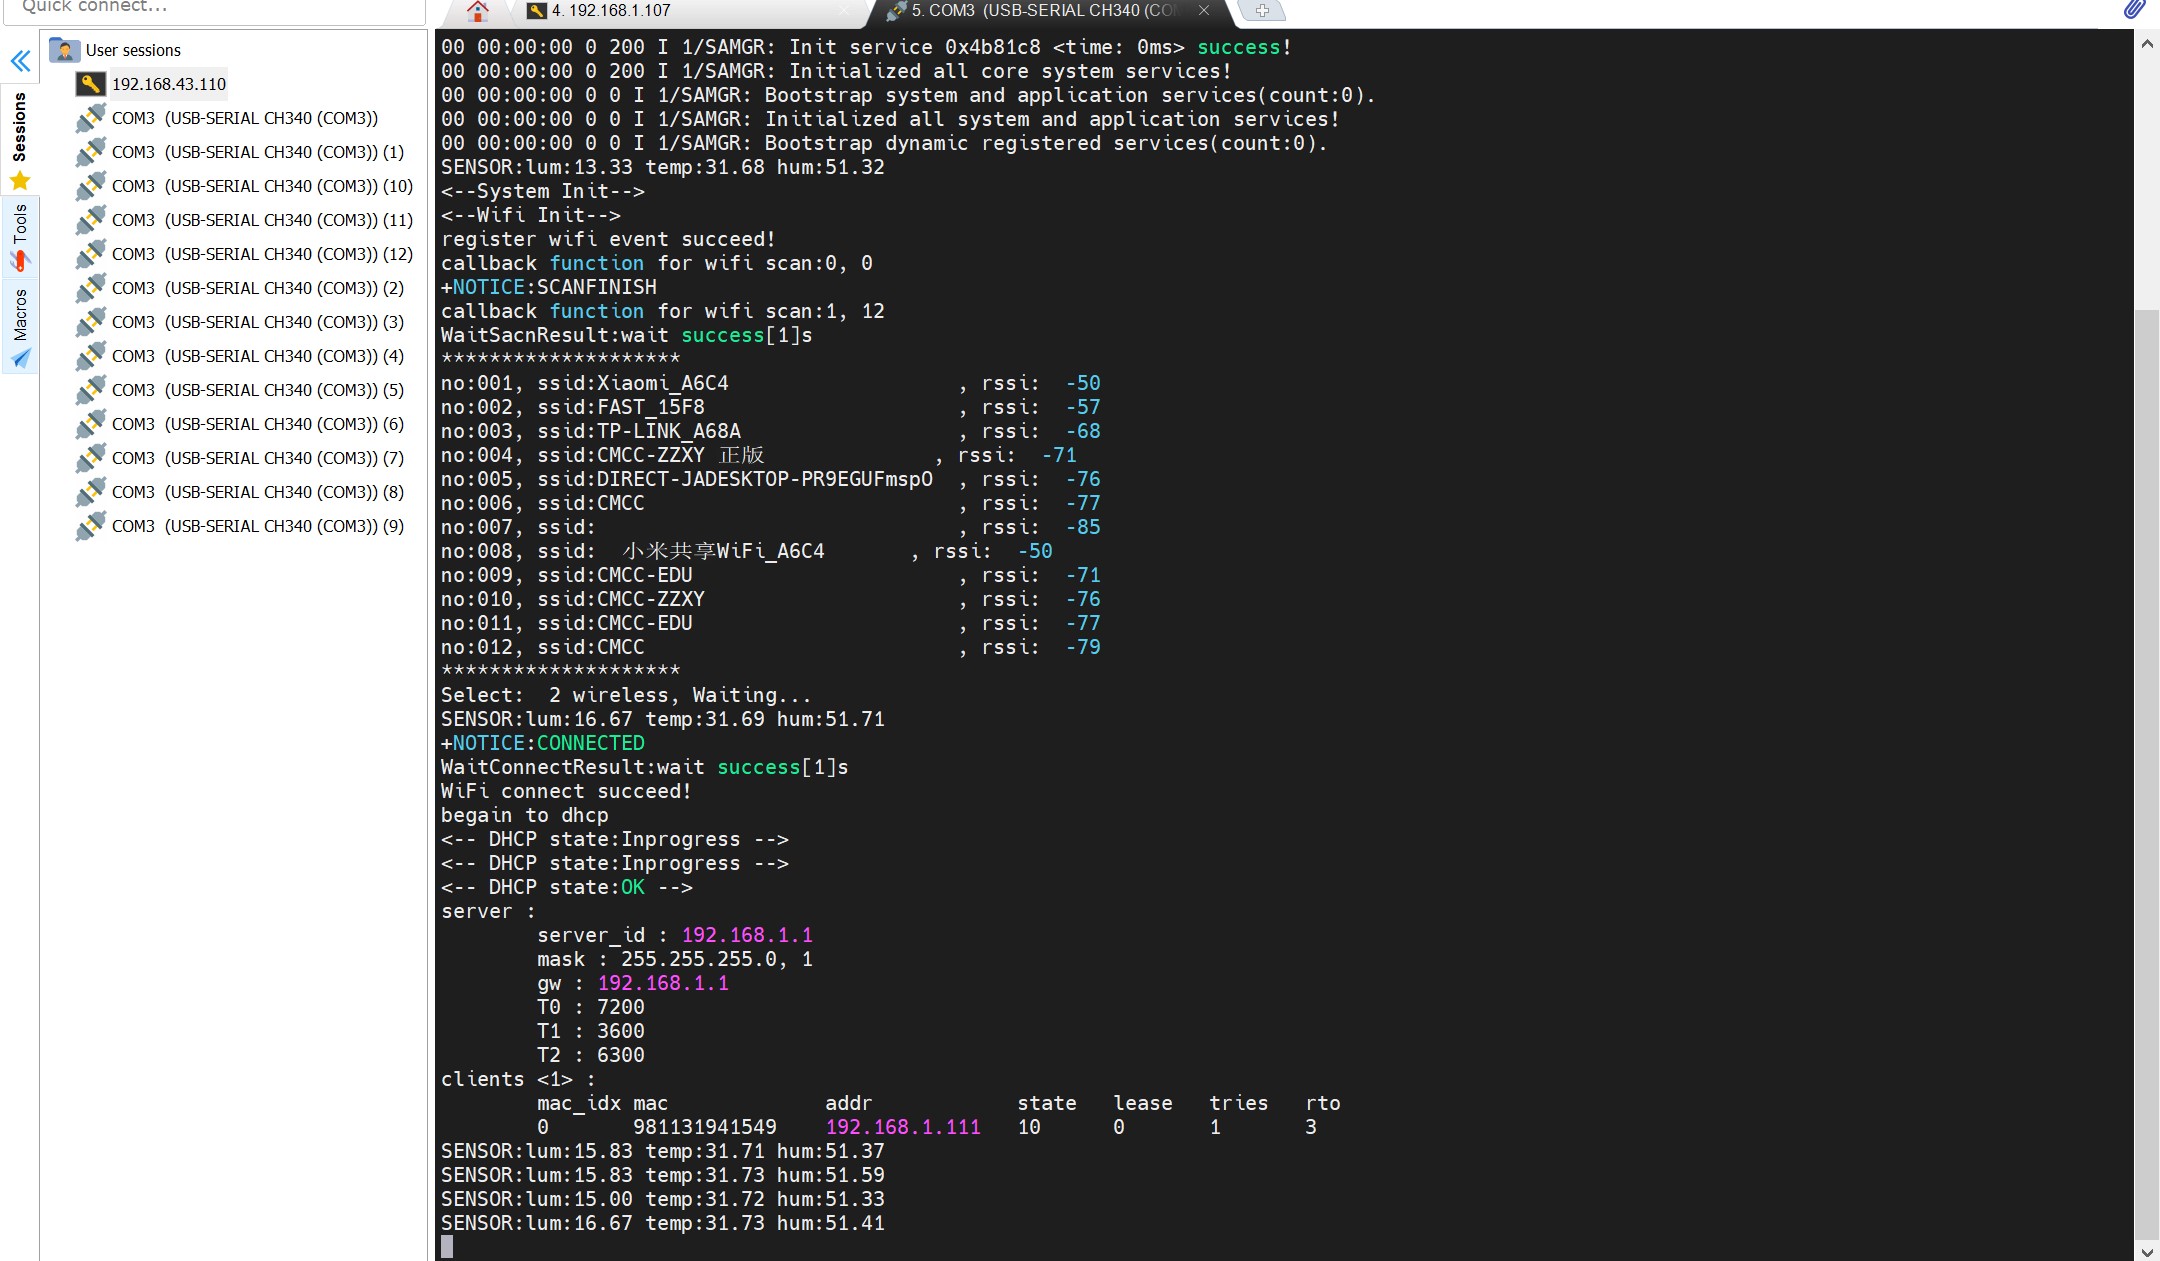The width and height of the screenshot is (2160, 1261).
Task: Open a new tab with plus button
Action: coord(1262,11)
